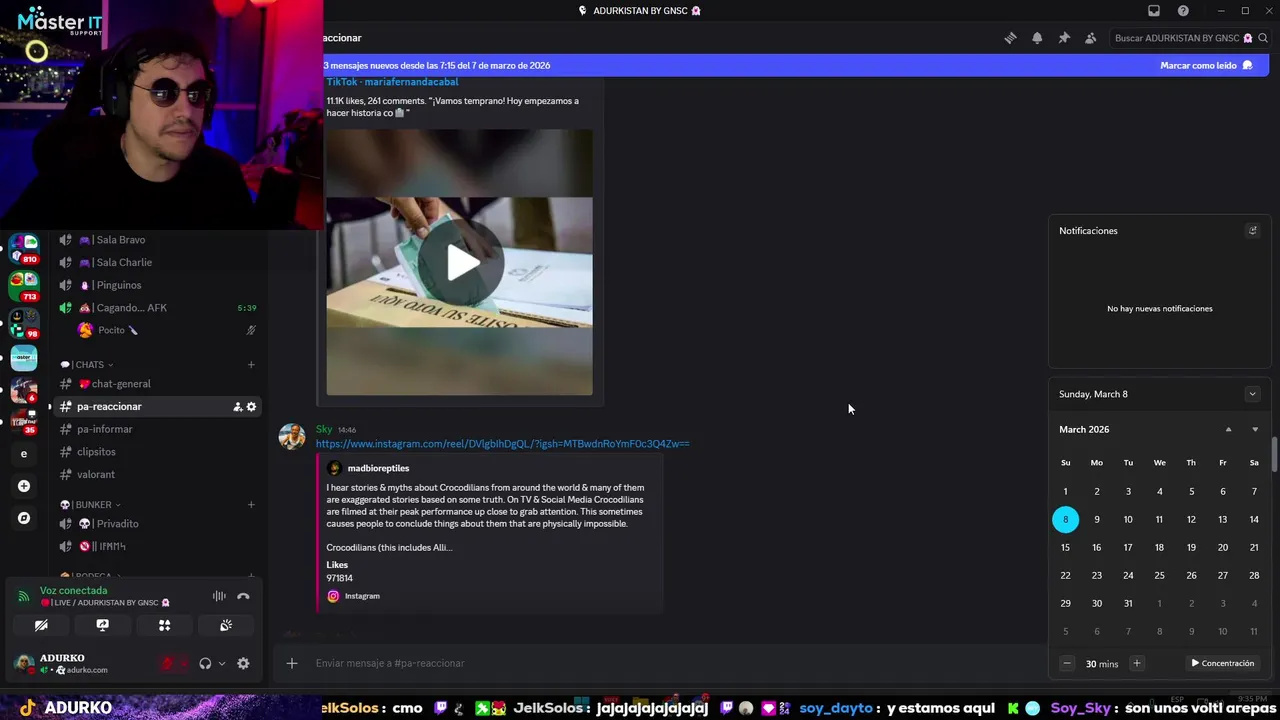Toggle noise suppression waveform icon

pos(219,596)
